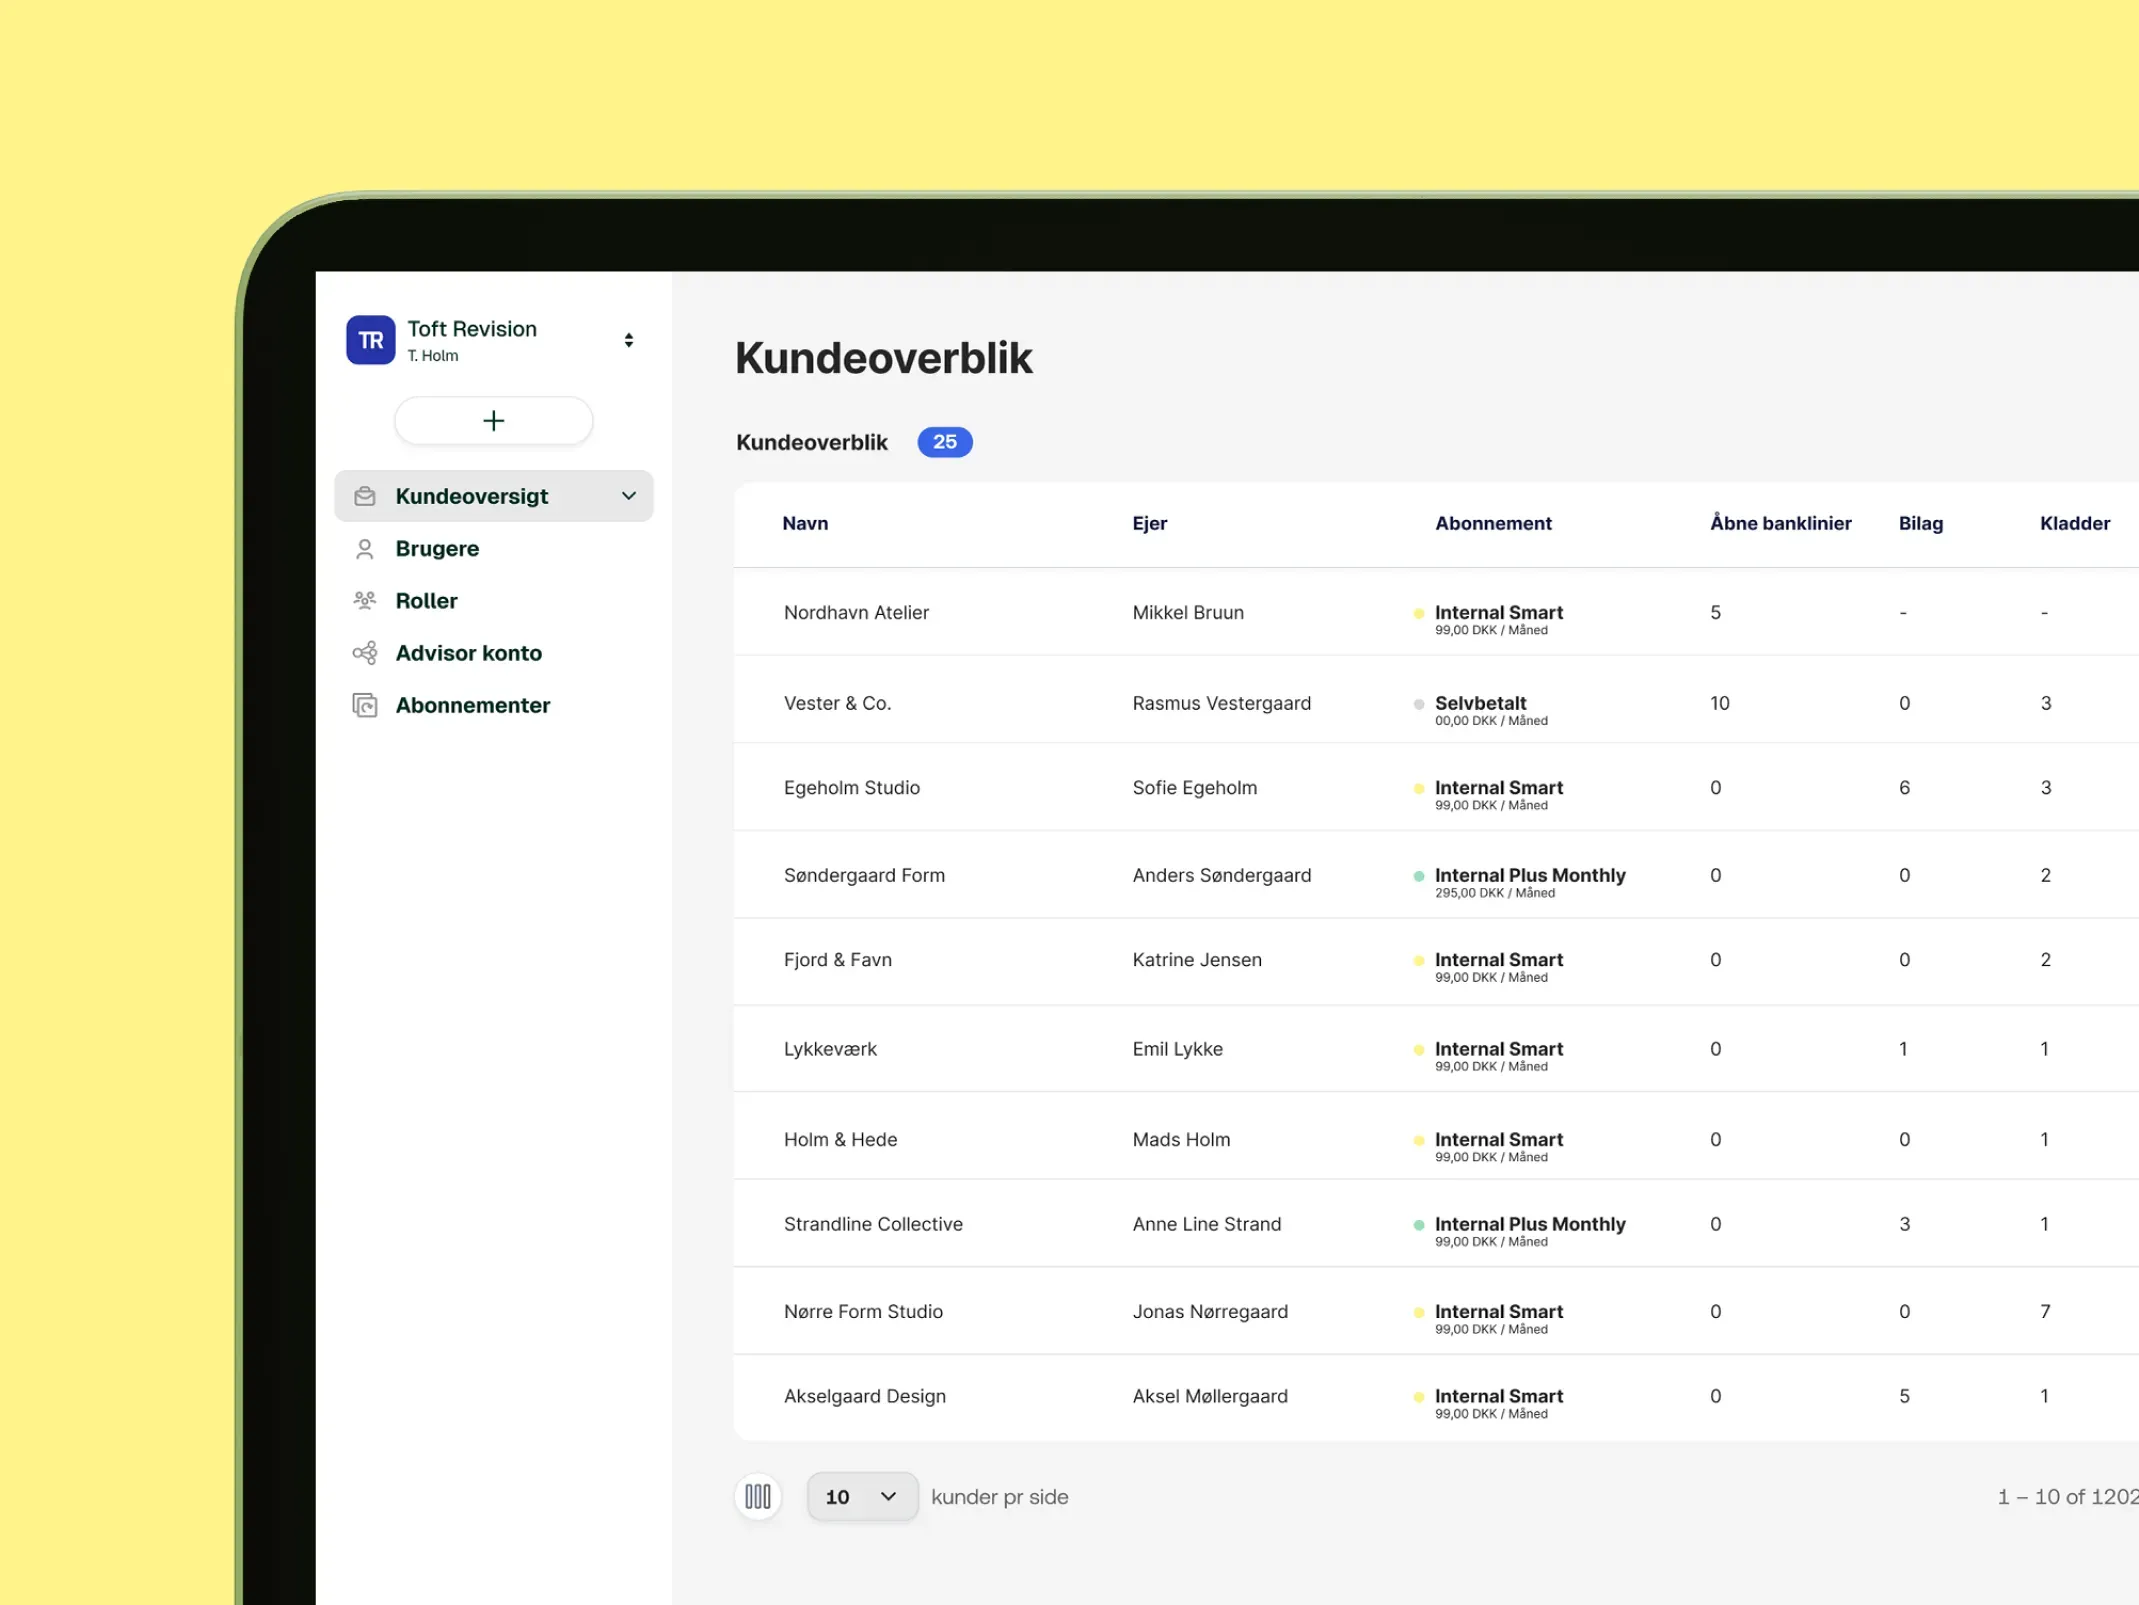Navigate to Advisor konto
2139x1605 pixels.
[x=469, y=653]
